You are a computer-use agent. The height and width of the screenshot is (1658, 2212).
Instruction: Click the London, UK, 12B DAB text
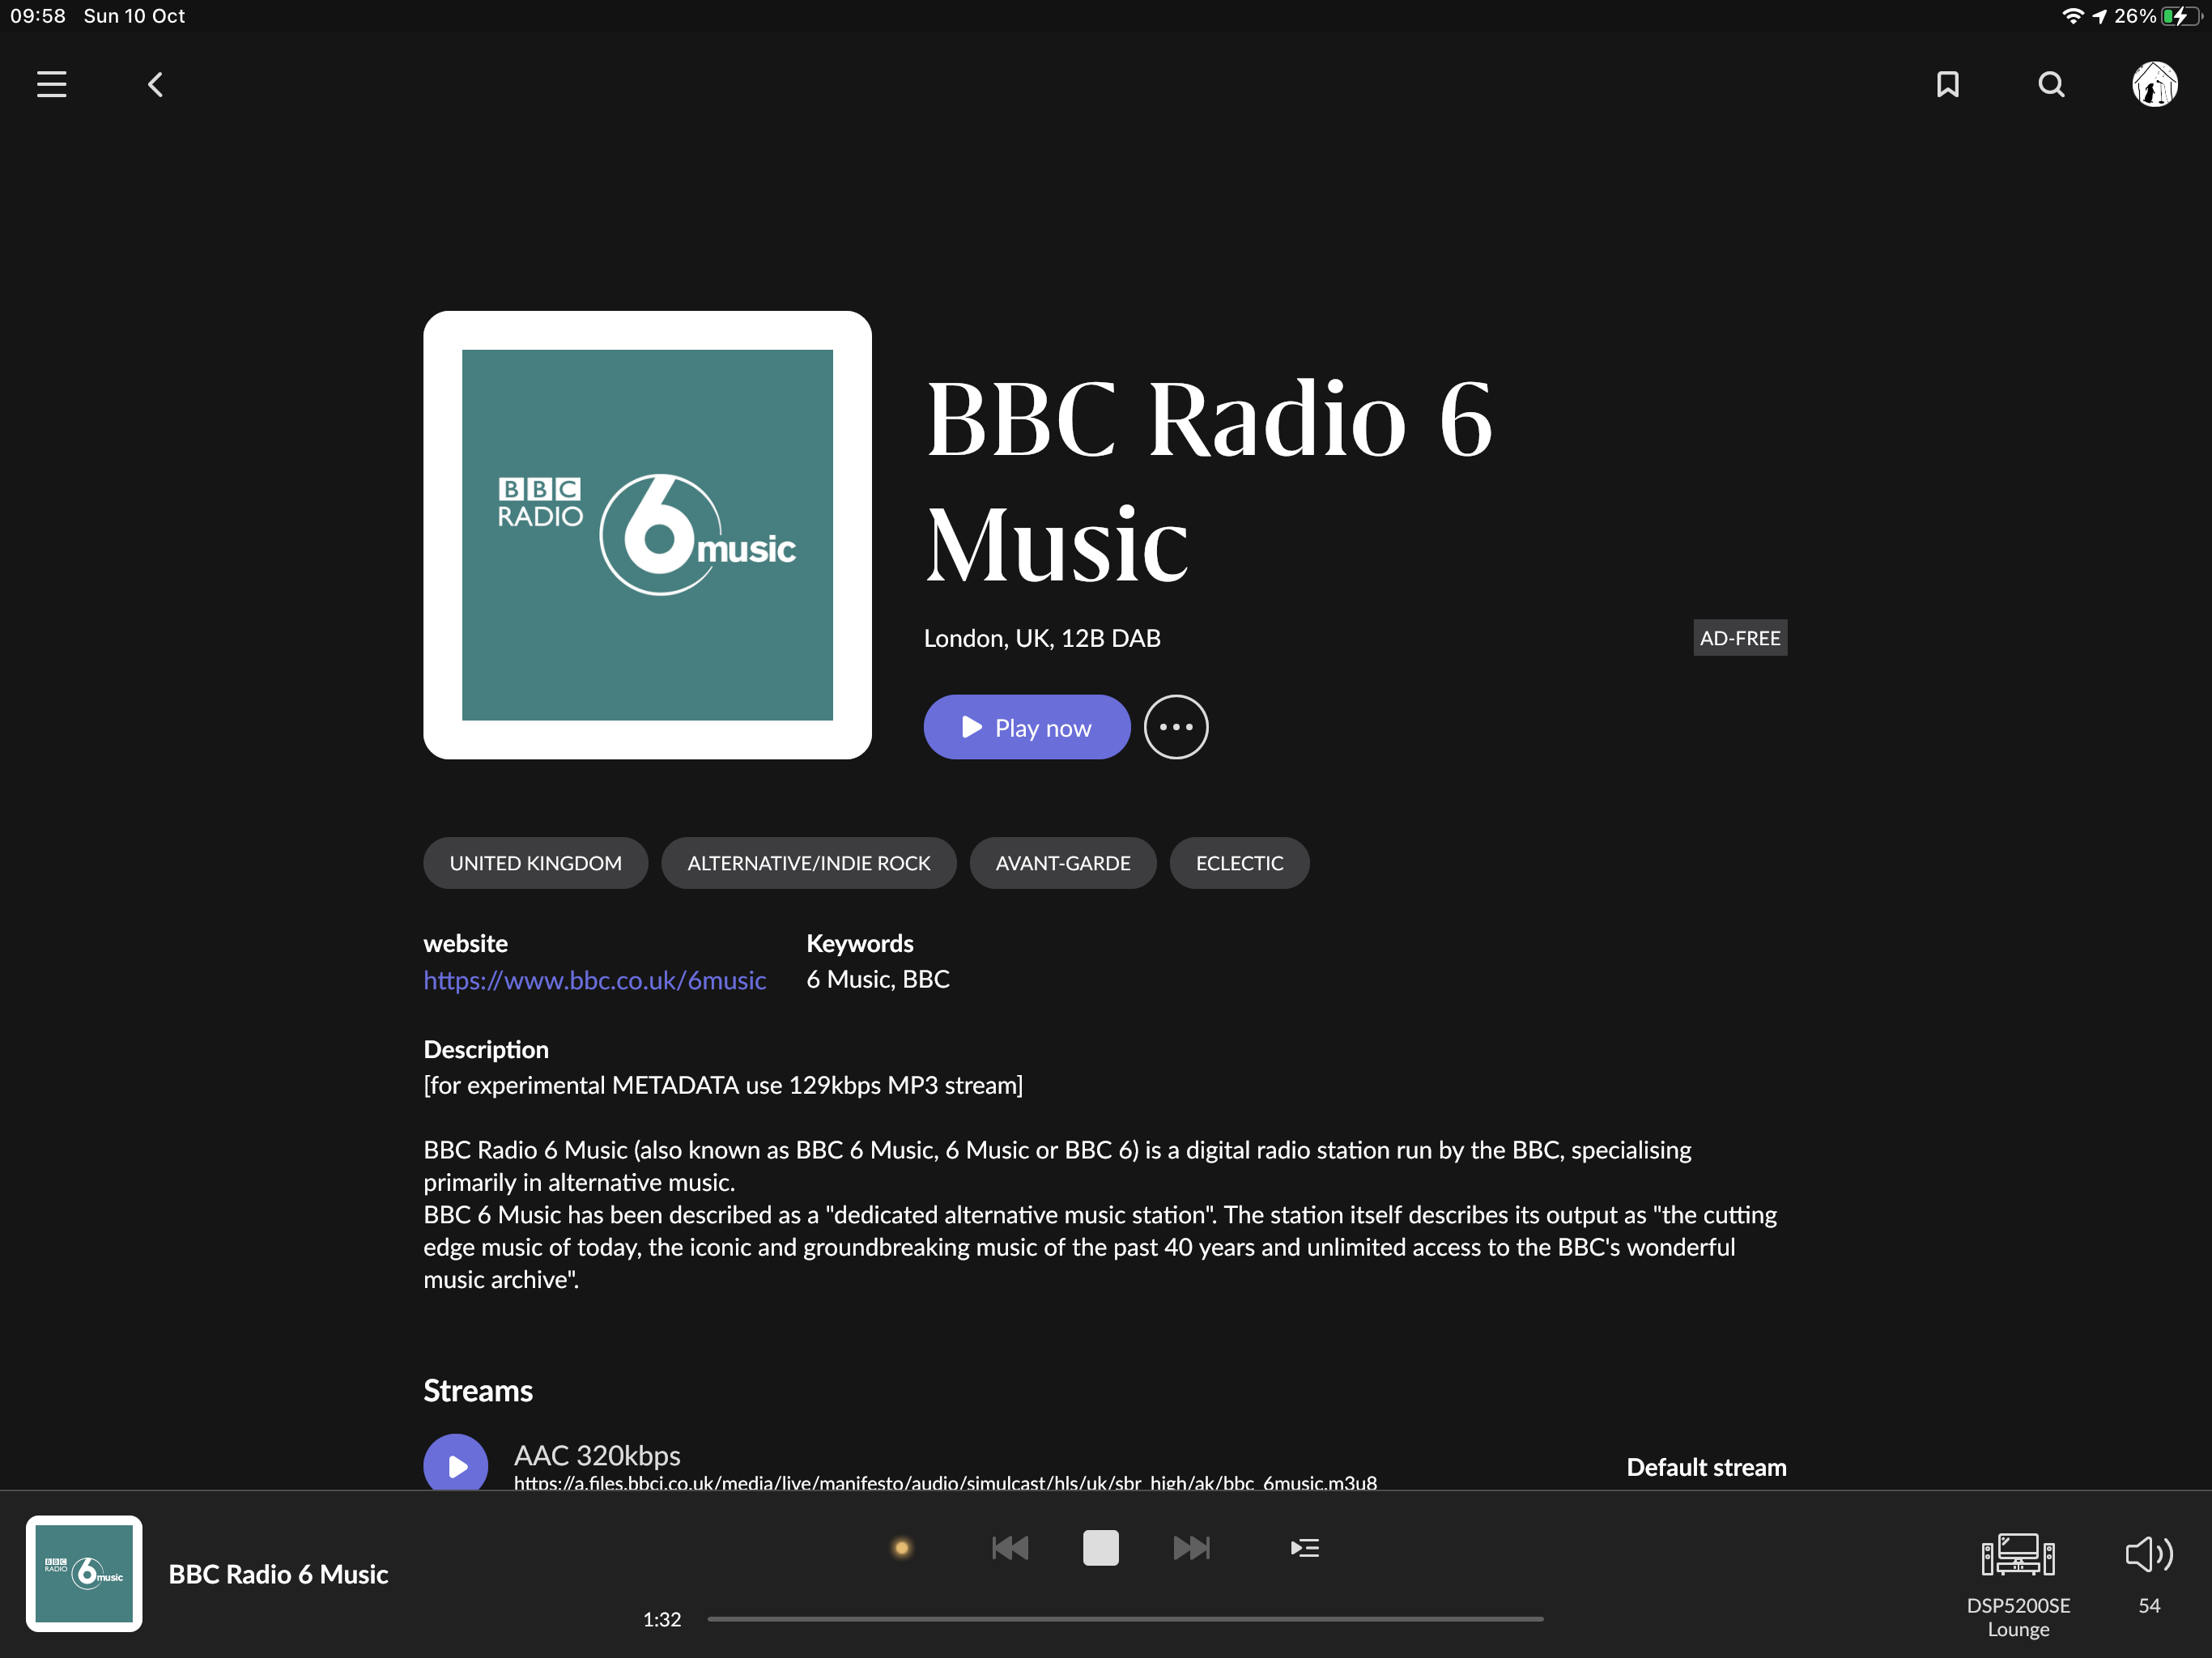(1042, 638)
